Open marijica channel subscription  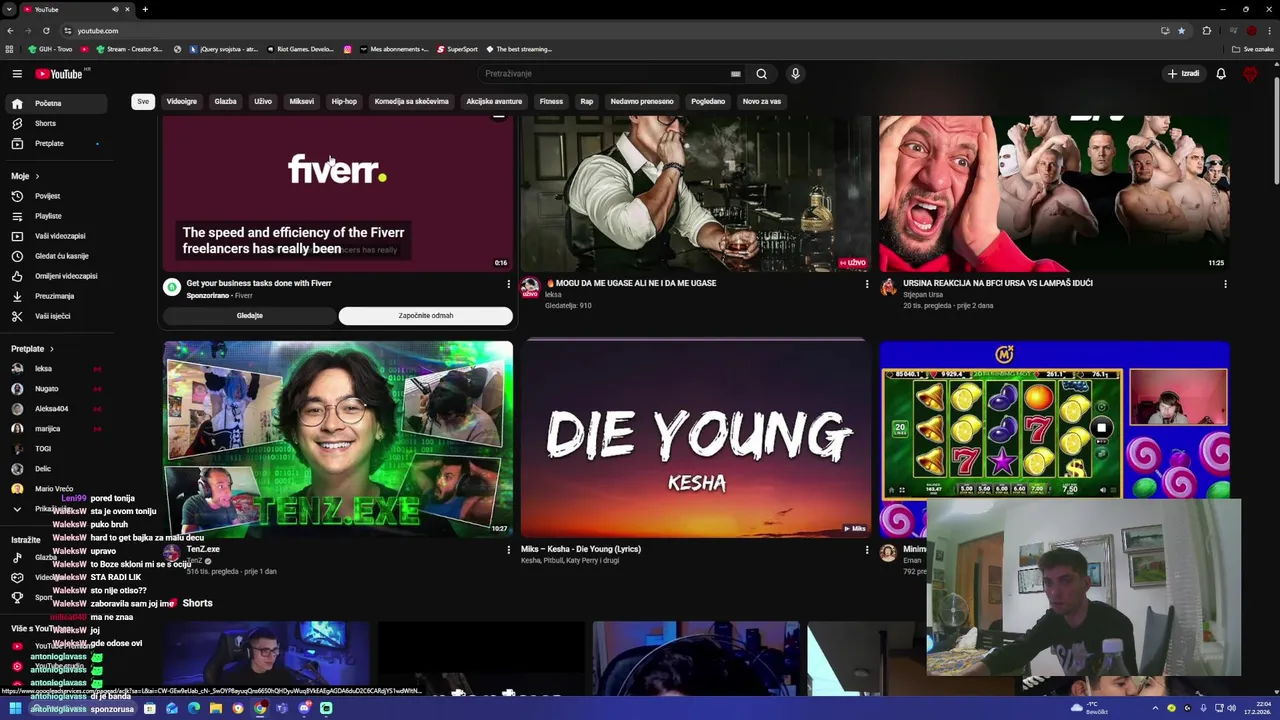(56, 428)
